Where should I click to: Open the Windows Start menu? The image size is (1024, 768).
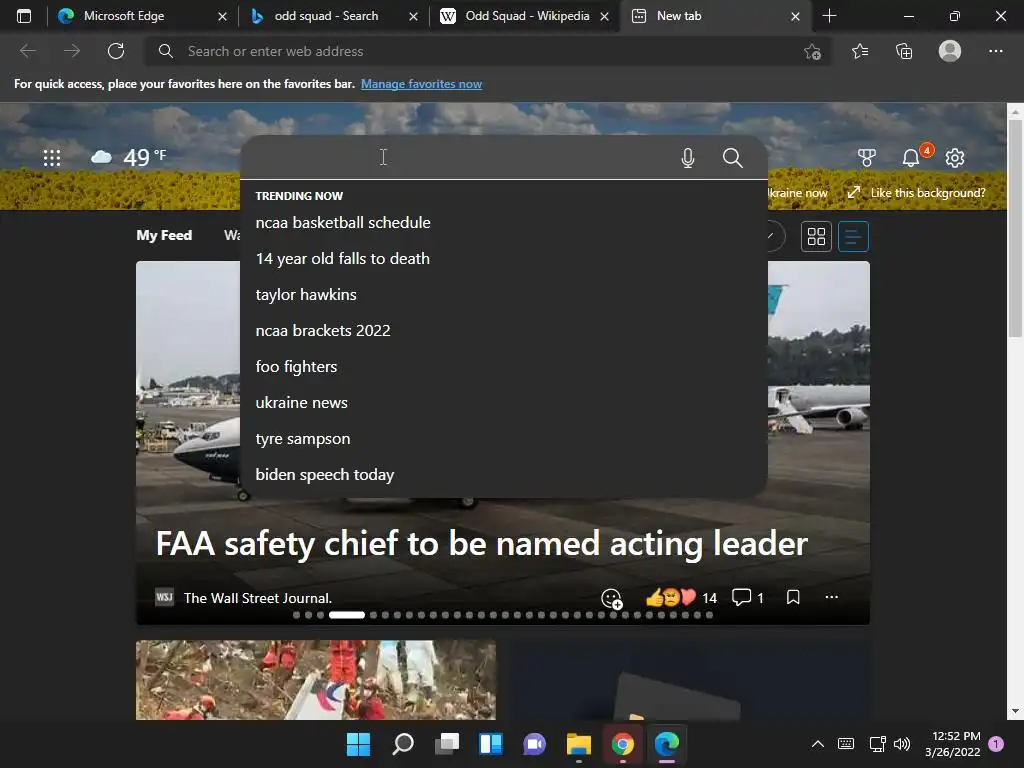click(358, 744)
